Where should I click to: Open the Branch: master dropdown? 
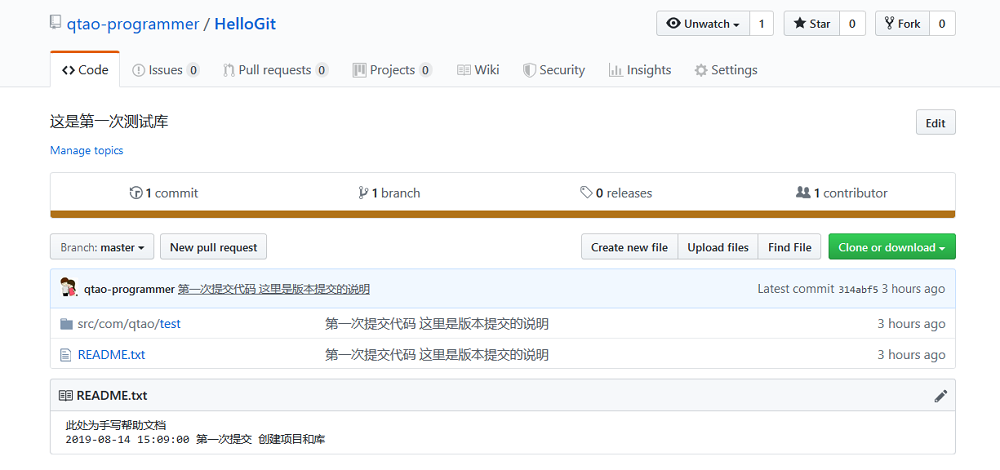(102, 247)
